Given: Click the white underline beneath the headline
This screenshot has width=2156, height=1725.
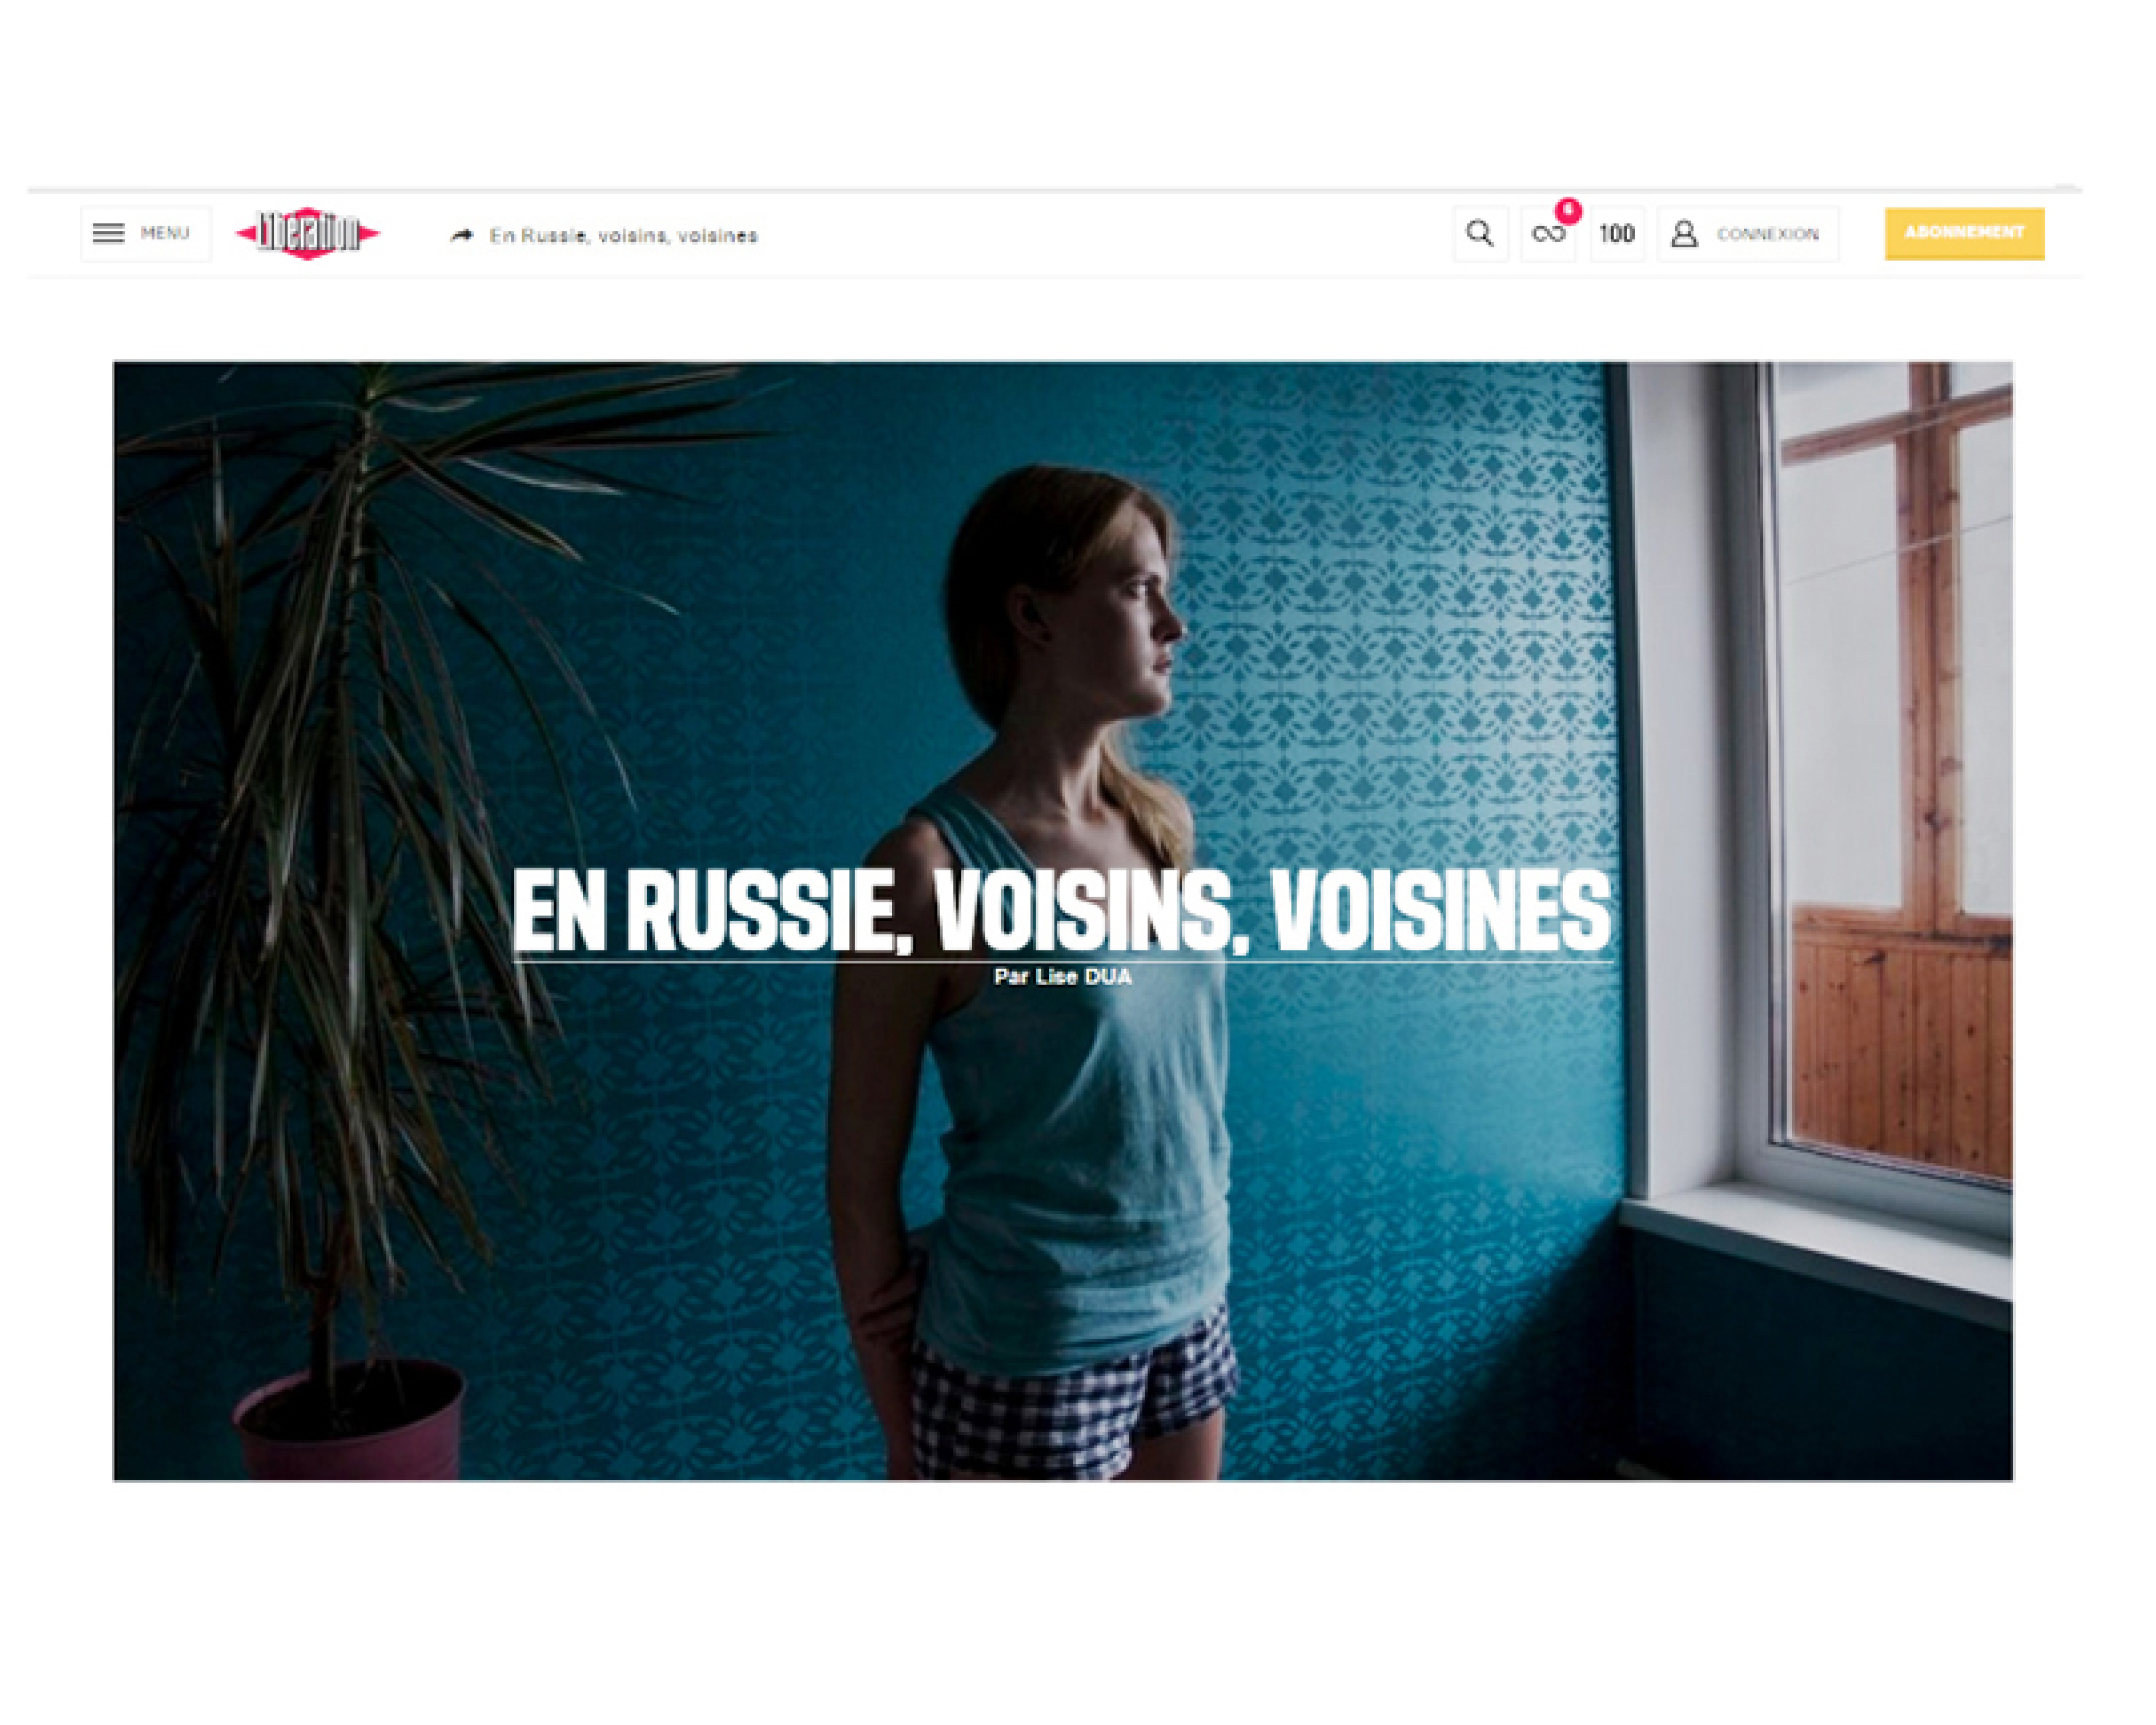Looking at the screenshot, I should tap(1062, 961).
